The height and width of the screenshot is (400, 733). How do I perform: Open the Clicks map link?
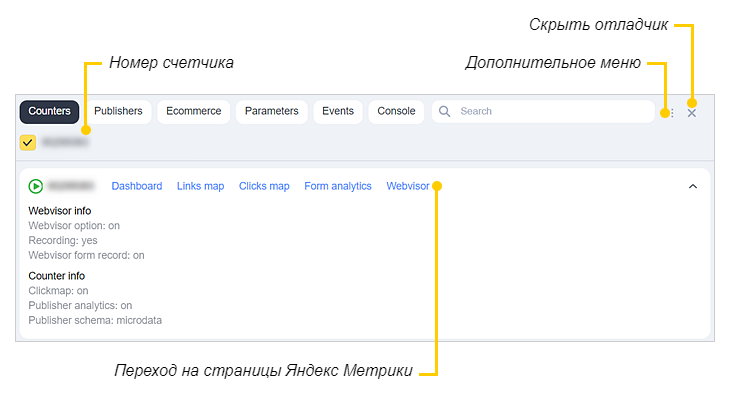[x=264, y=186]
